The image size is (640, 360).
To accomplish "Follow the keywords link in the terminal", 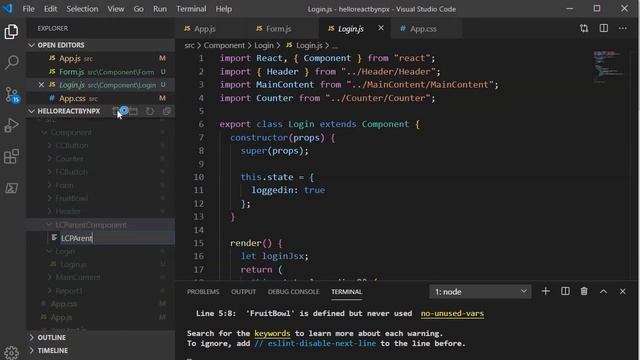I will click(x=272, y=333).
